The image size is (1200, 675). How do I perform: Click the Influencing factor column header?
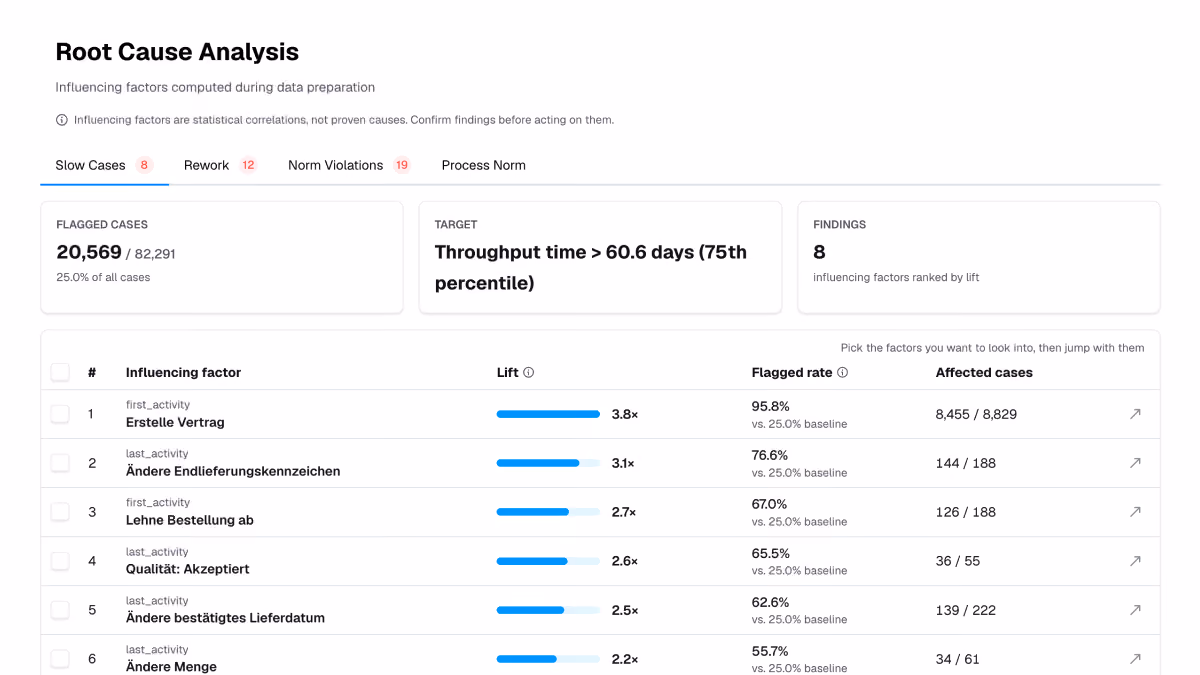[183, 373]
